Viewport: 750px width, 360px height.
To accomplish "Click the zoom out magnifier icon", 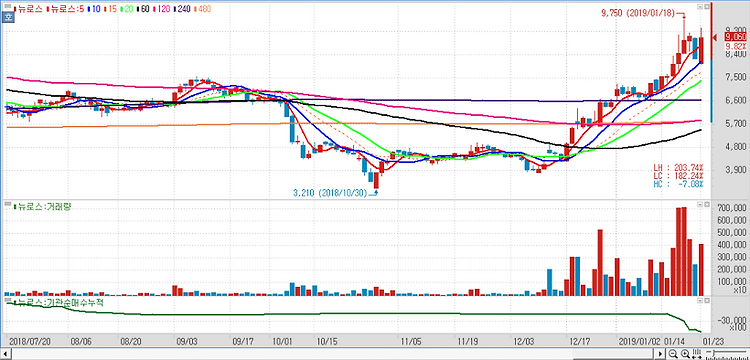I will click(x=673, y=353).
